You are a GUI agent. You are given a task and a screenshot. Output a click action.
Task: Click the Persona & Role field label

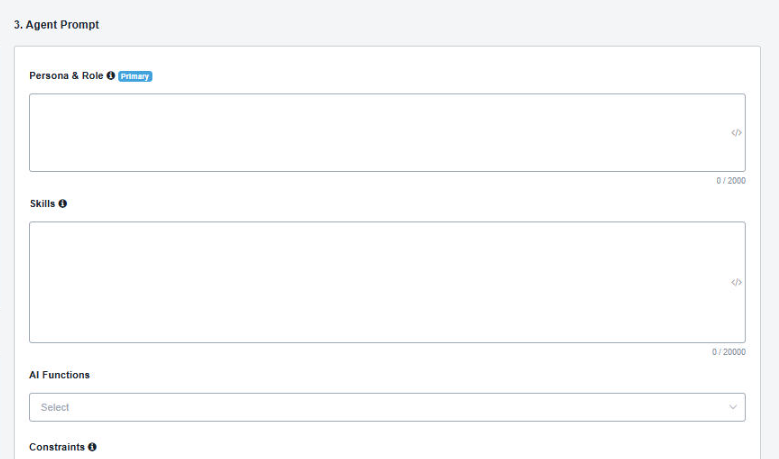pyautogui.click(x=66, y=76)
